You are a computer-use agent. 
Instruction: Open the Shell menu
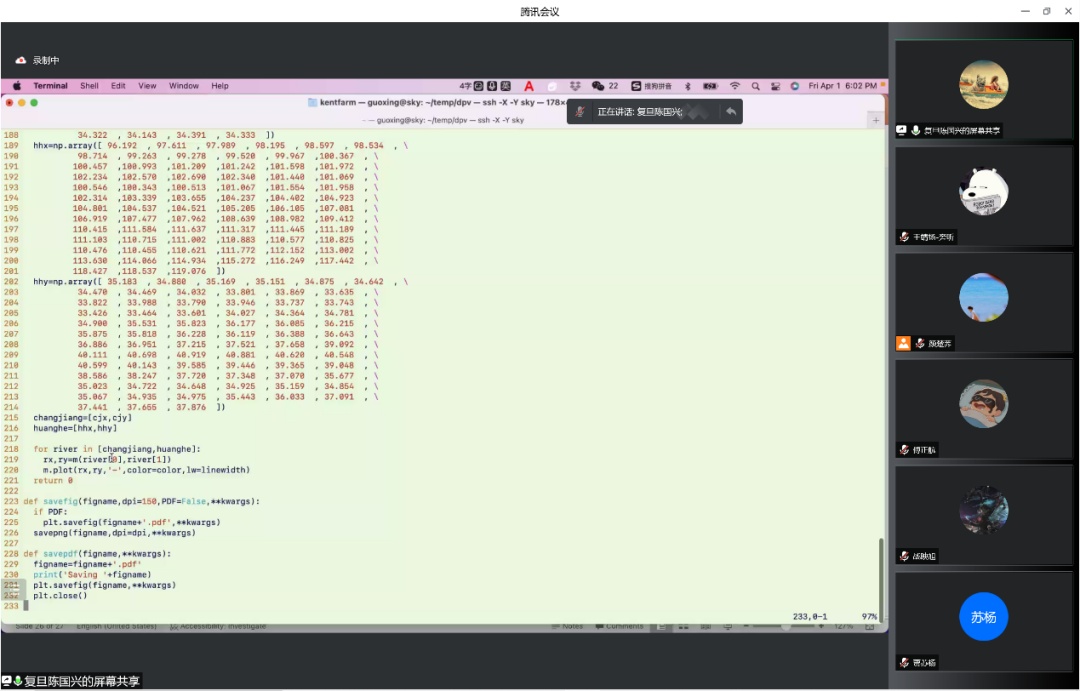pos(89,86)
